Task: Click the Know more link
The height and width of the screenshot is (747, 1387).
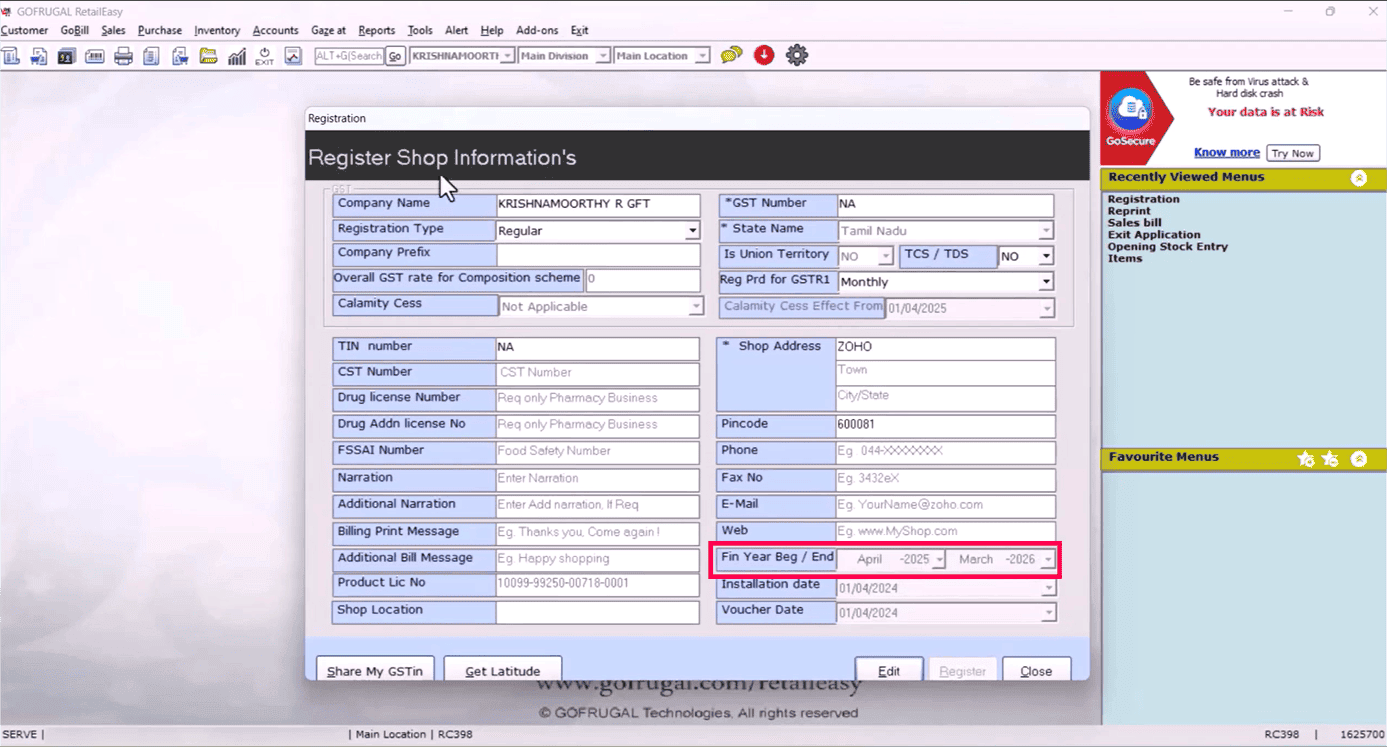Action: [1226, 153]
